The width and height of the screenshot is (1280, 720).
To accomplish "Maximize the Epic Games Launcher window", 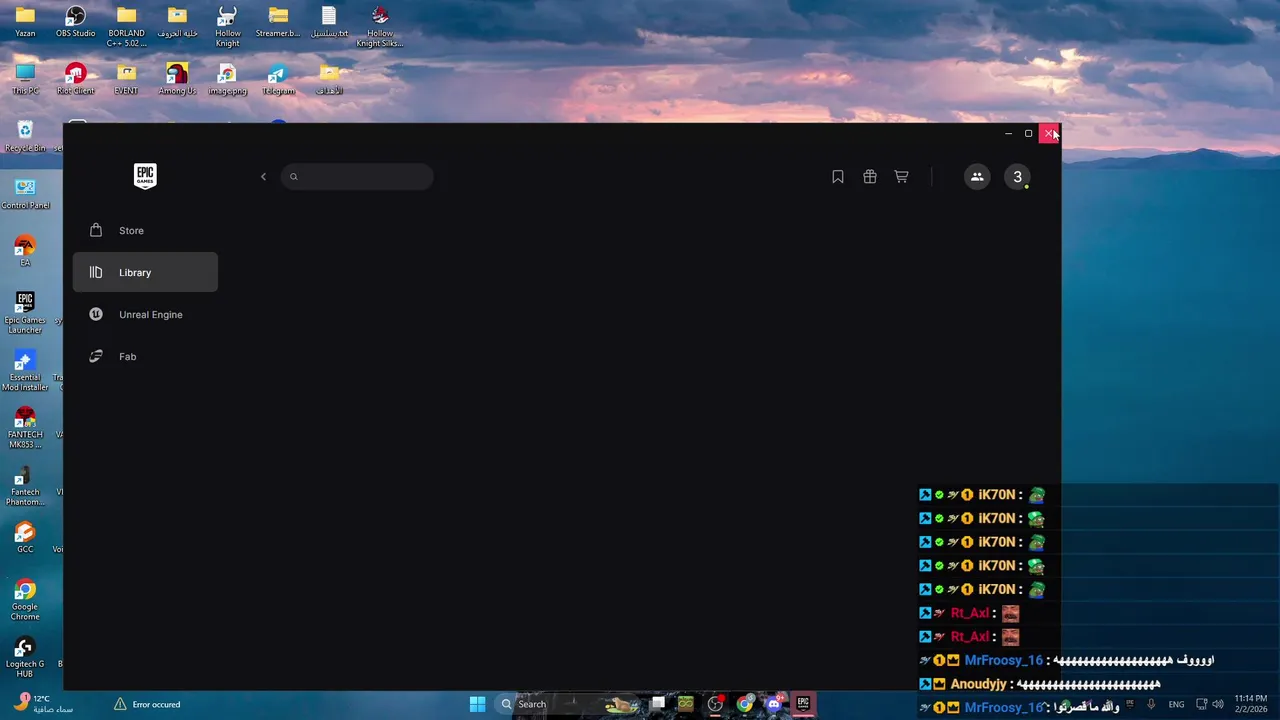I will click(1028, 133).
